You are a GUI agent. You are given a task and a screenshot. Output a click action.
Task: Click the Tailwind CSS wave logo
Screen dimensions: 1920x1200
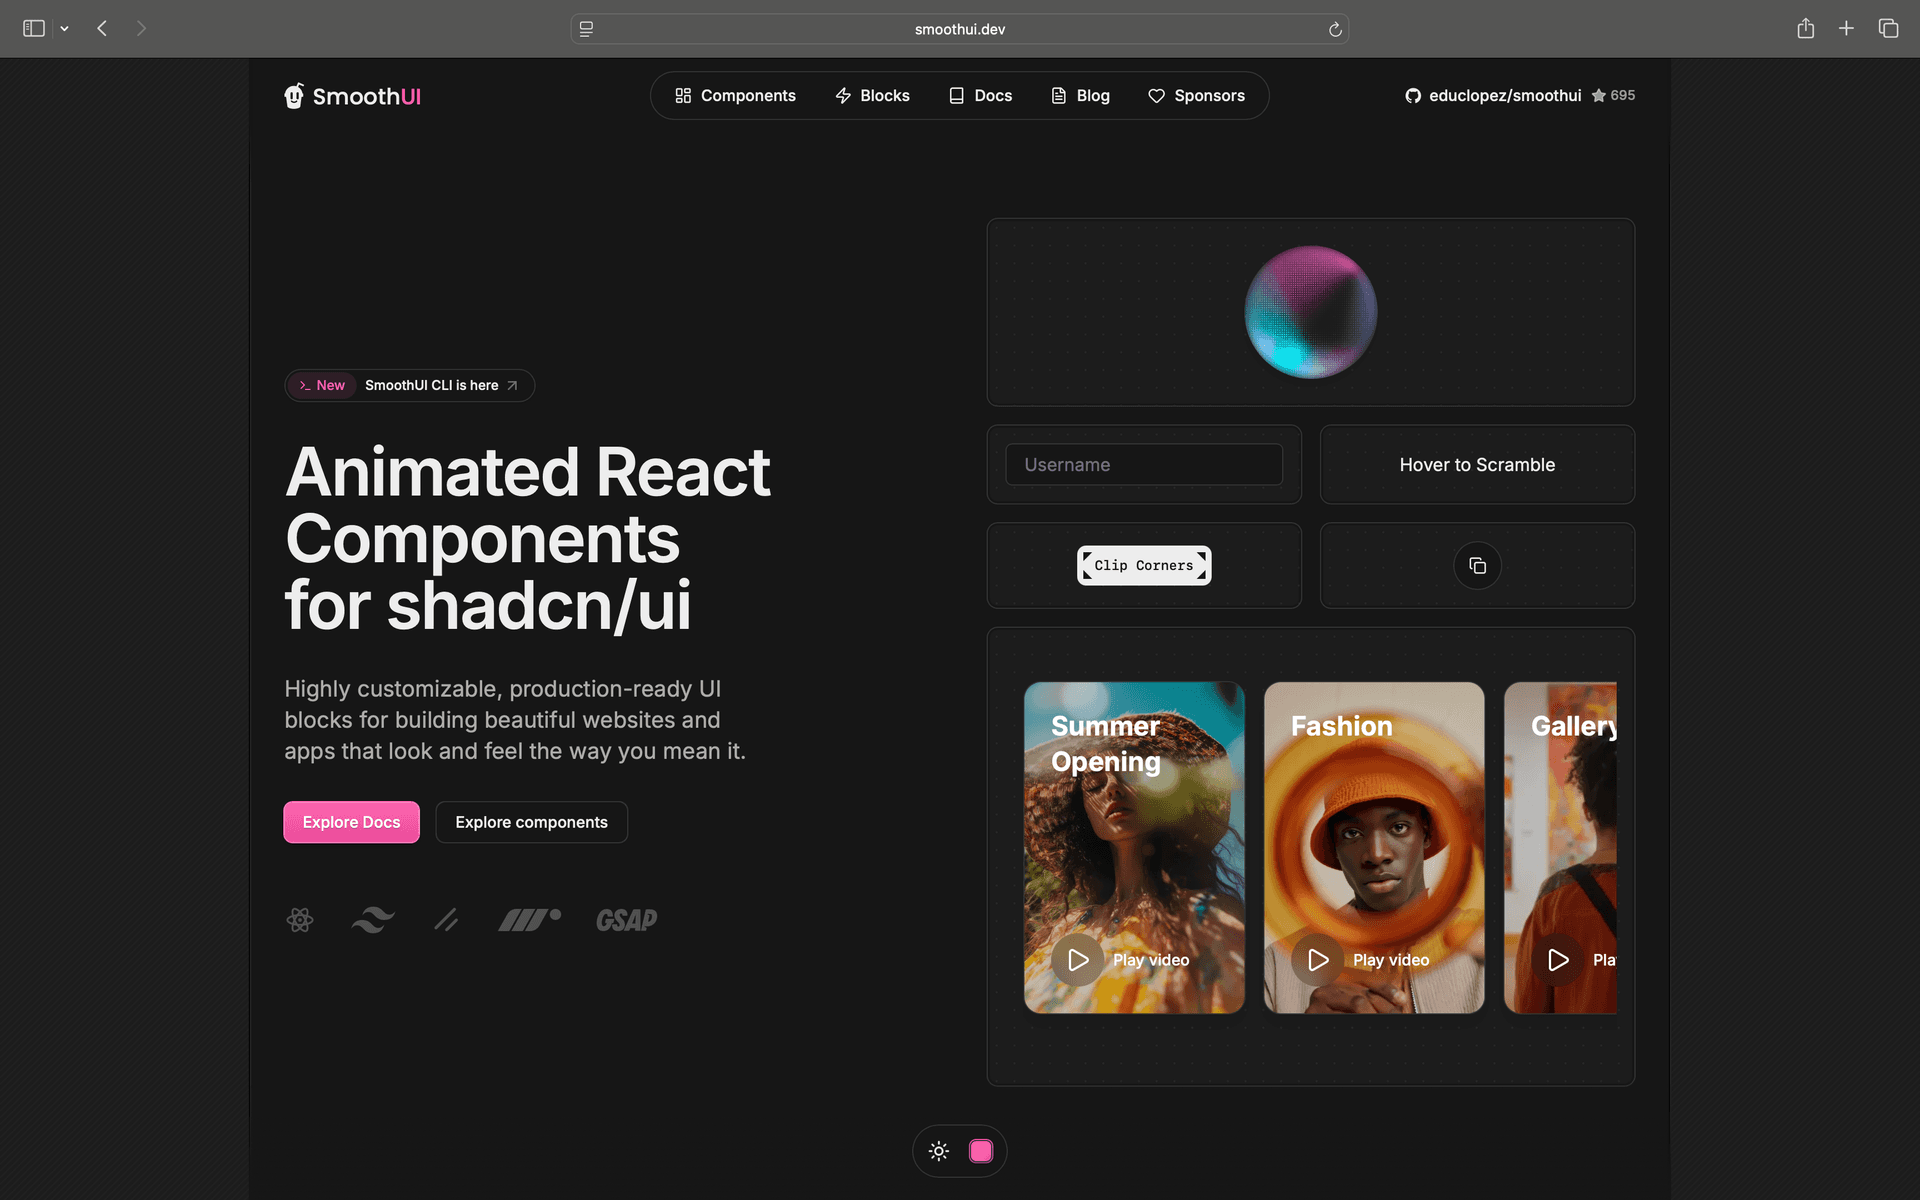click(373, 920)
